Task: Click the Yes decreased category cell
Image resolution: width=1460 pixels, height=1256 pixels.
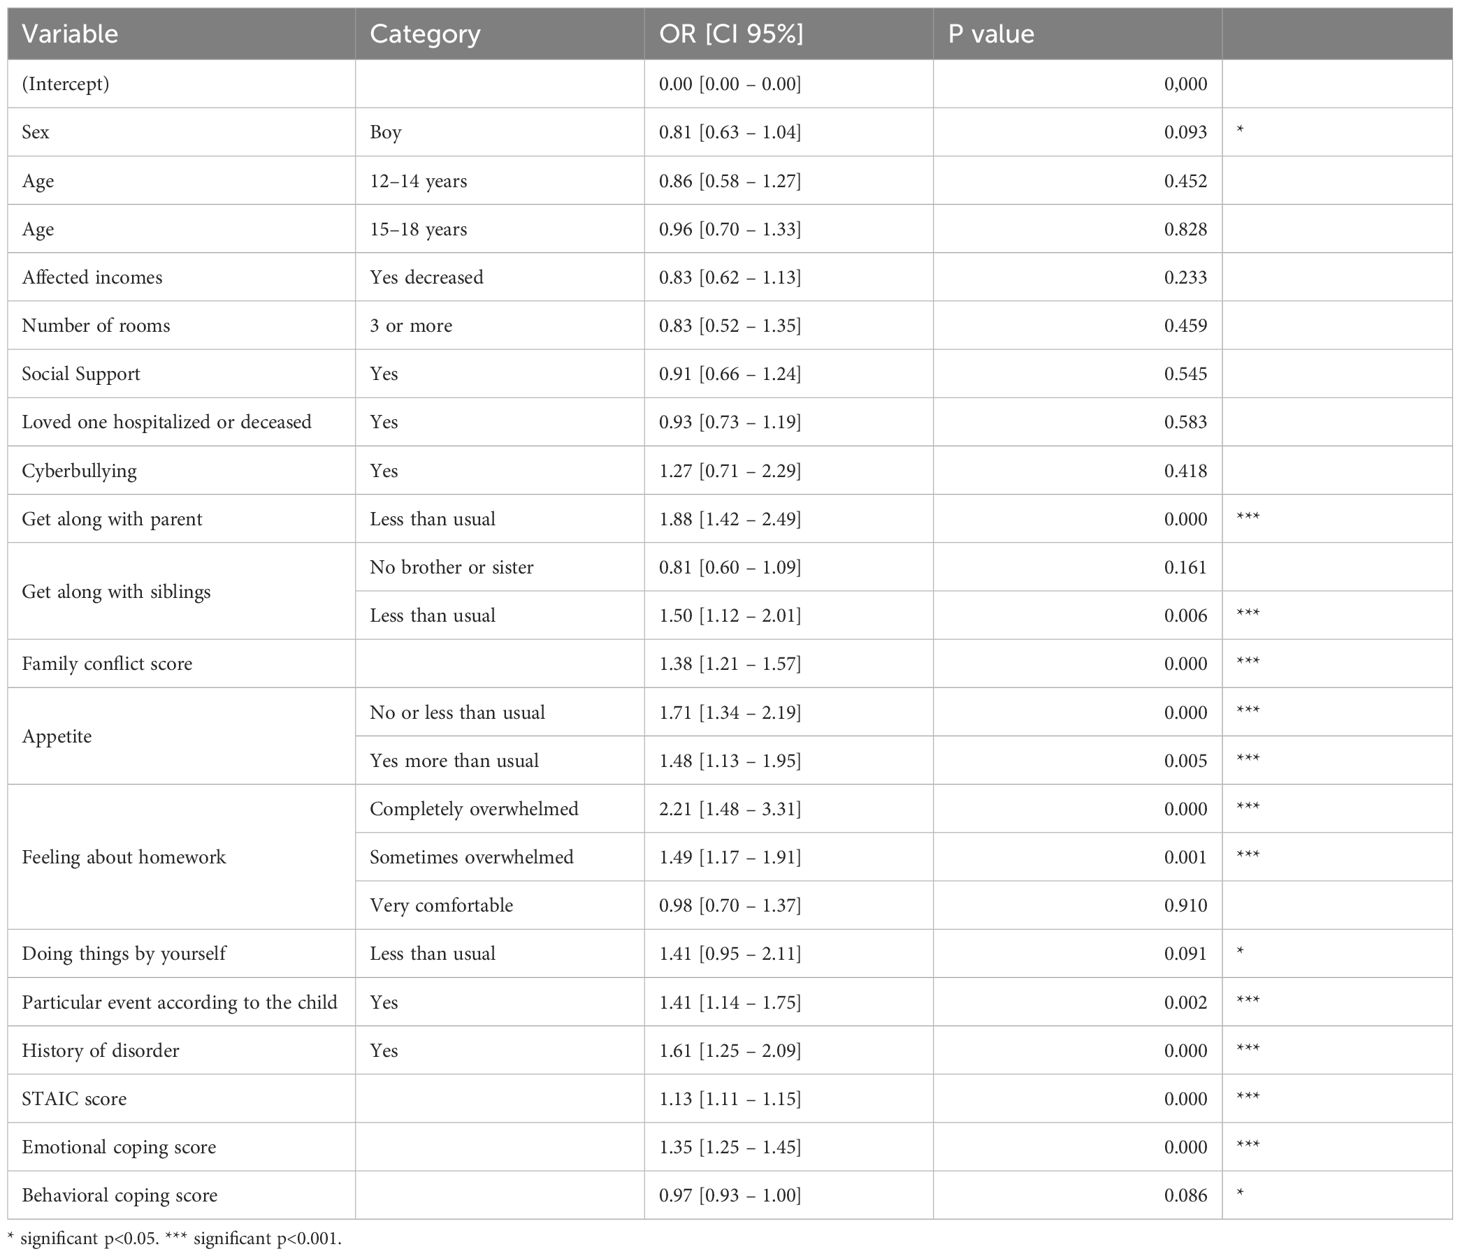Action: tap(426, 277)
